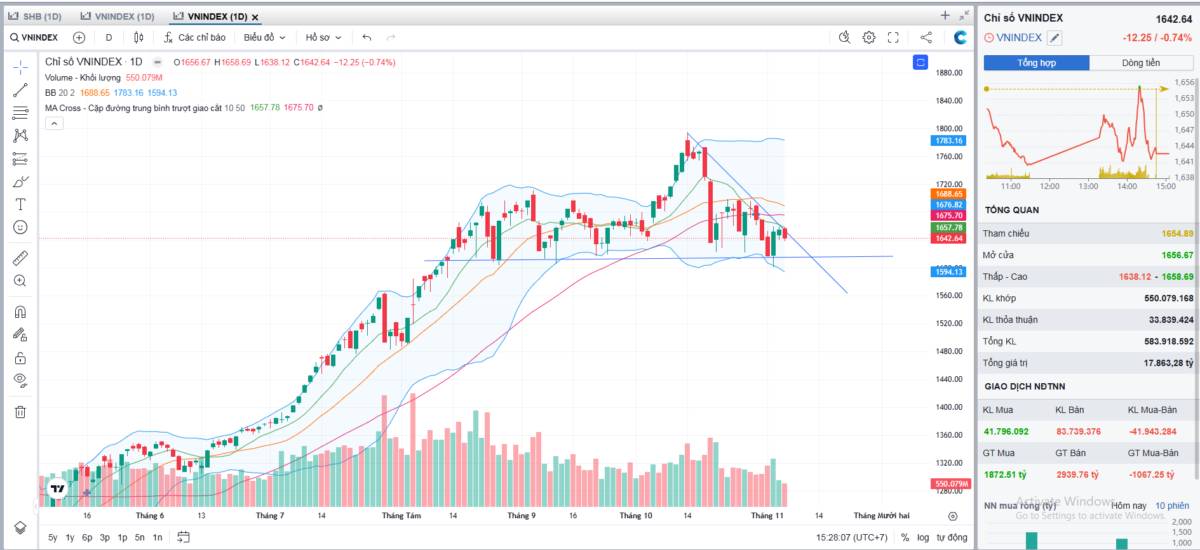Activate the zoom in tool
1200x550 pixels.
20,281
